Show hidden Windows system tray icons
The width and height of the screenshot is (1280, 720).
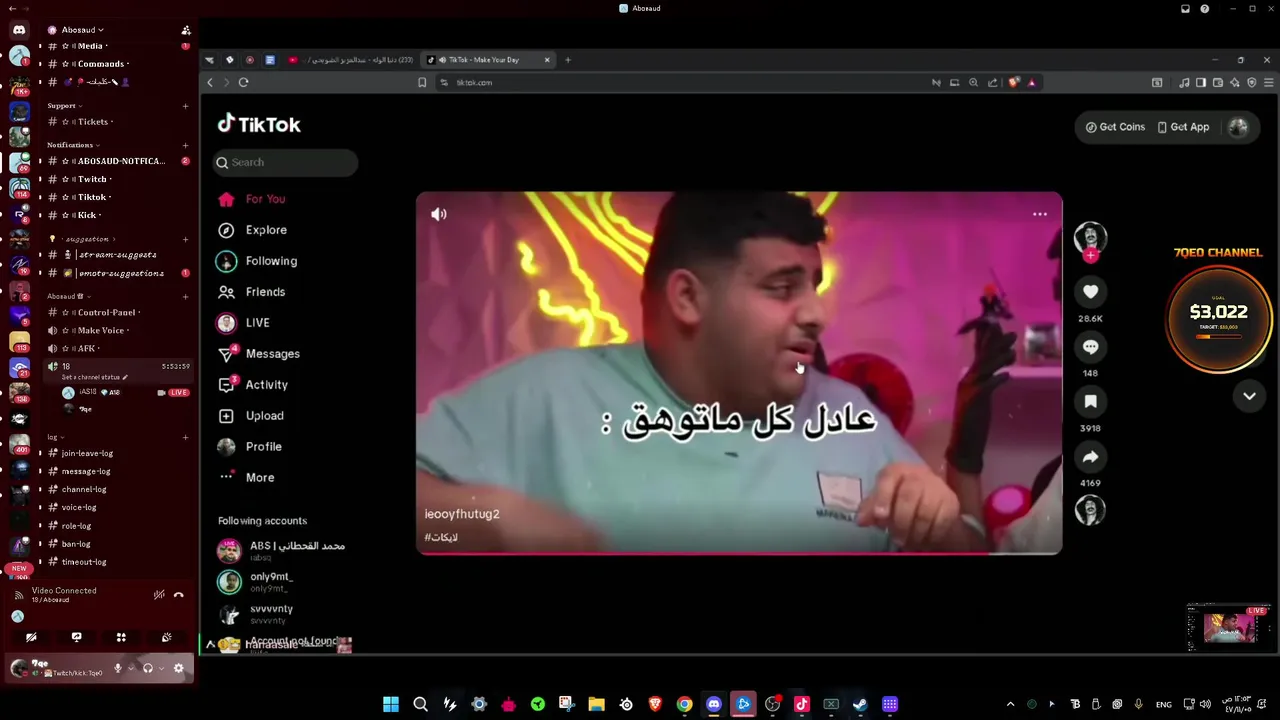[1010, 705]
